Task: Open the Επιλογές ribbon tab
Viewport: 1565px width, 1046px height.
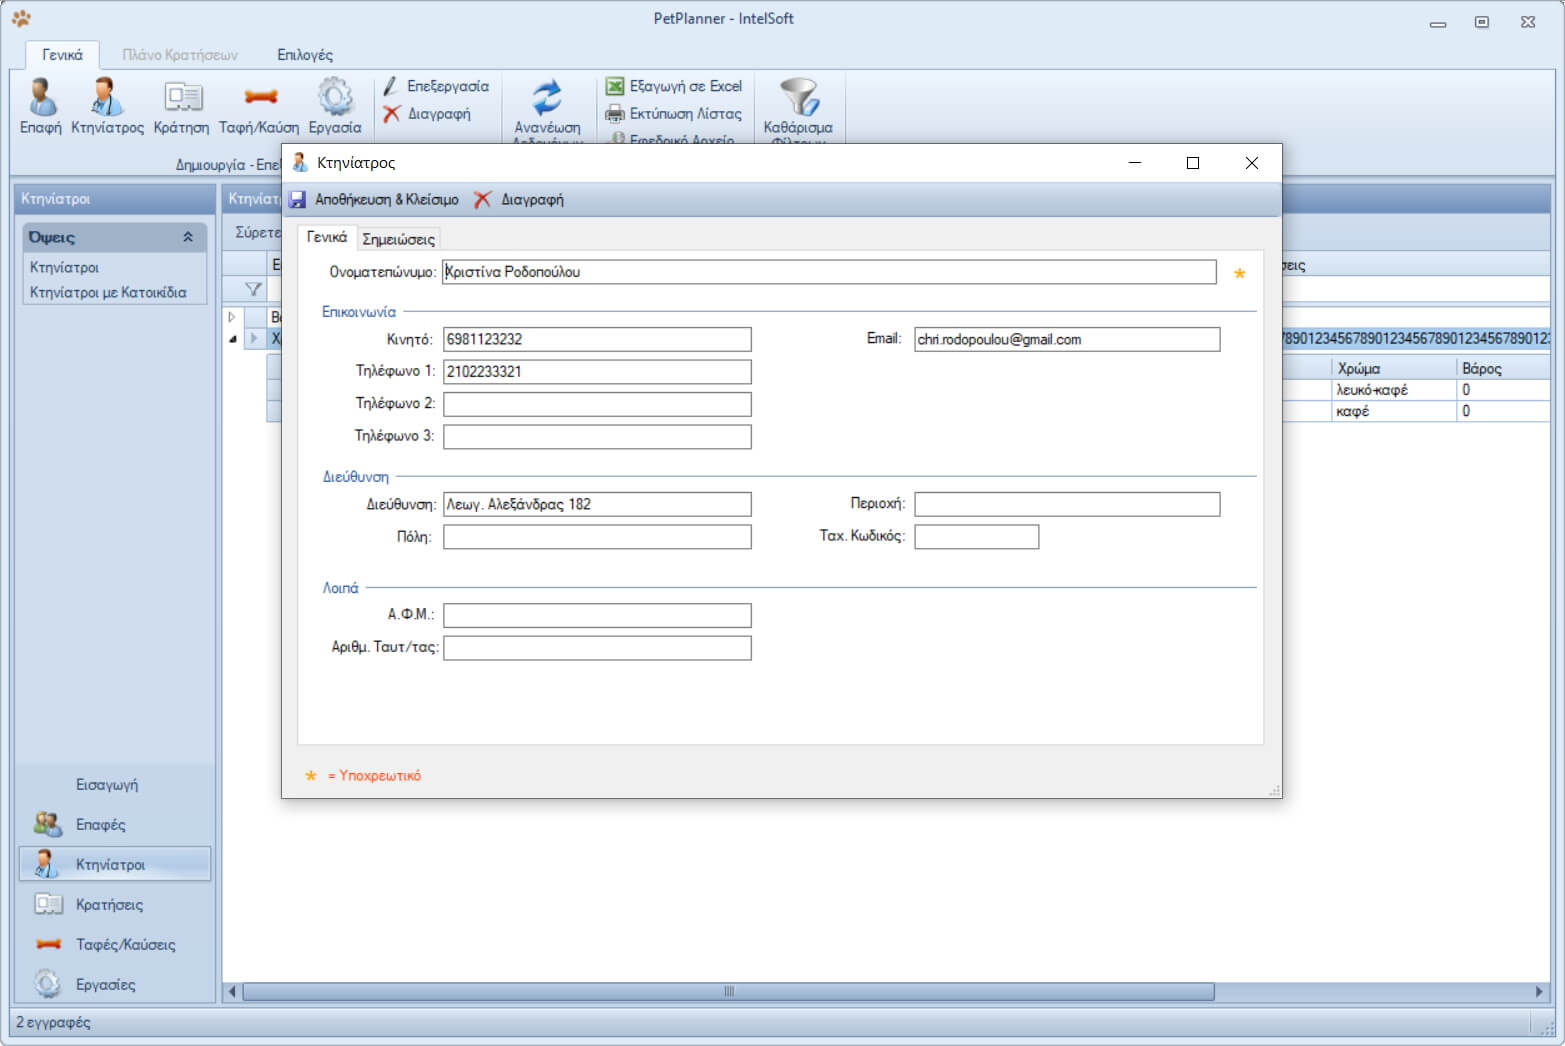Action: point(305,55)
